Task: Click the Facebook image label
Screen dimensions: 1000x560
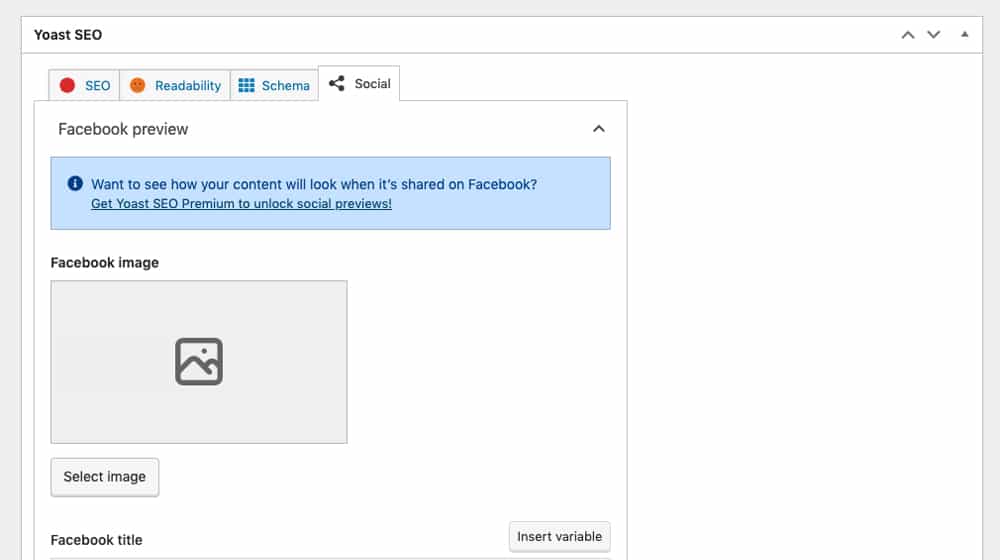Action: (x=105, y=263)
